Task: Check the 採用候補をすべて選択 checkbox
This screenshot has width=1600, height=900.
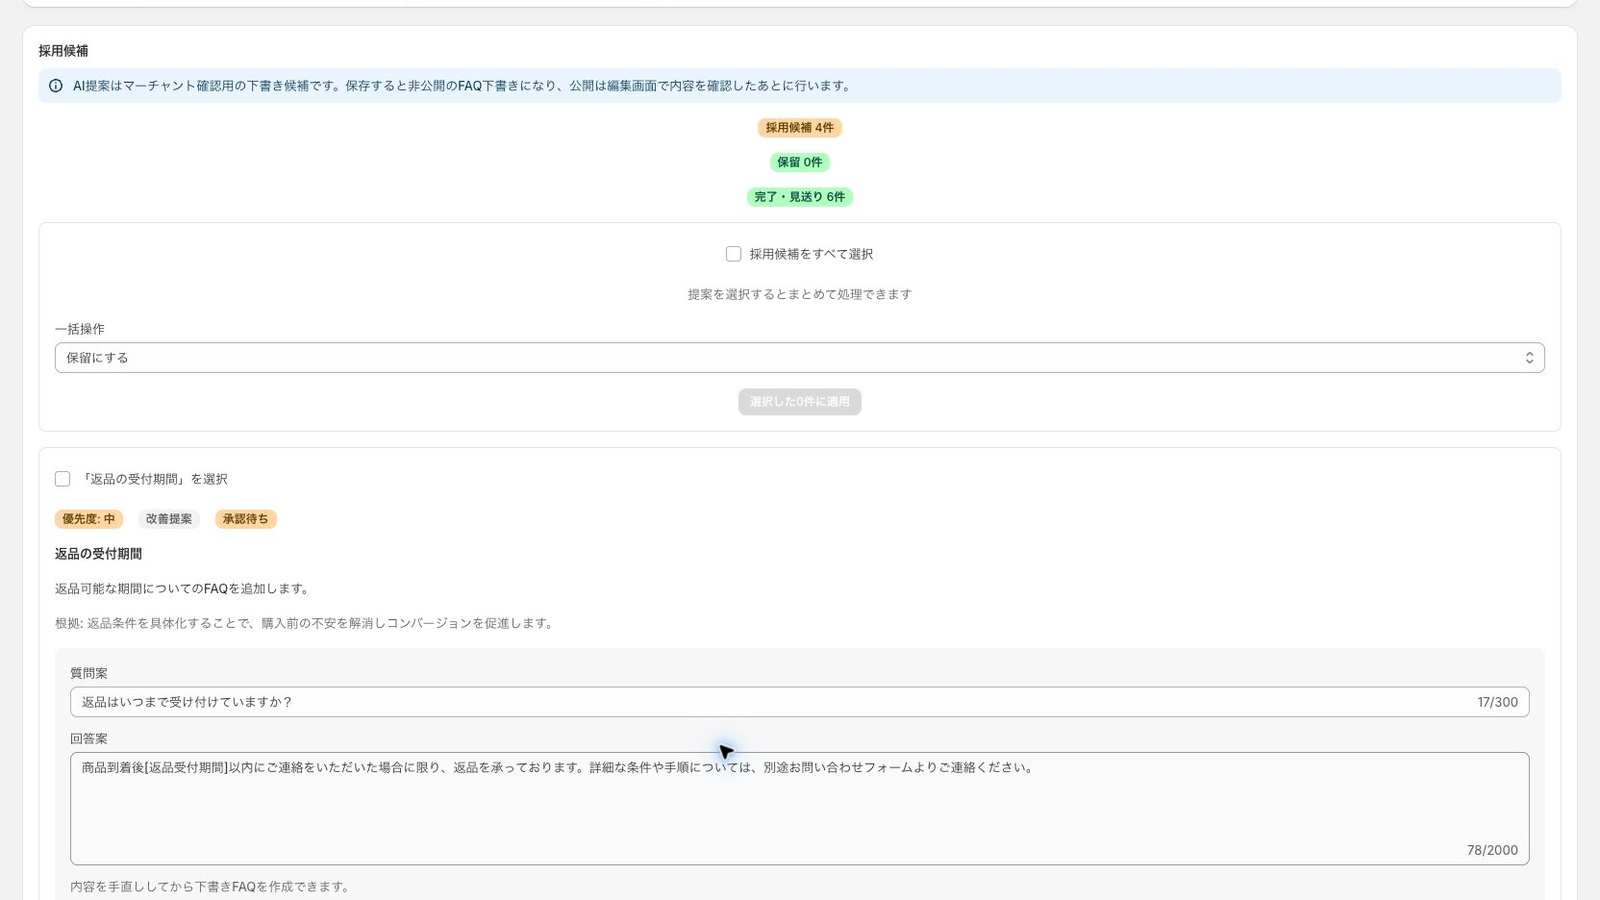Action: pos(734,254)
